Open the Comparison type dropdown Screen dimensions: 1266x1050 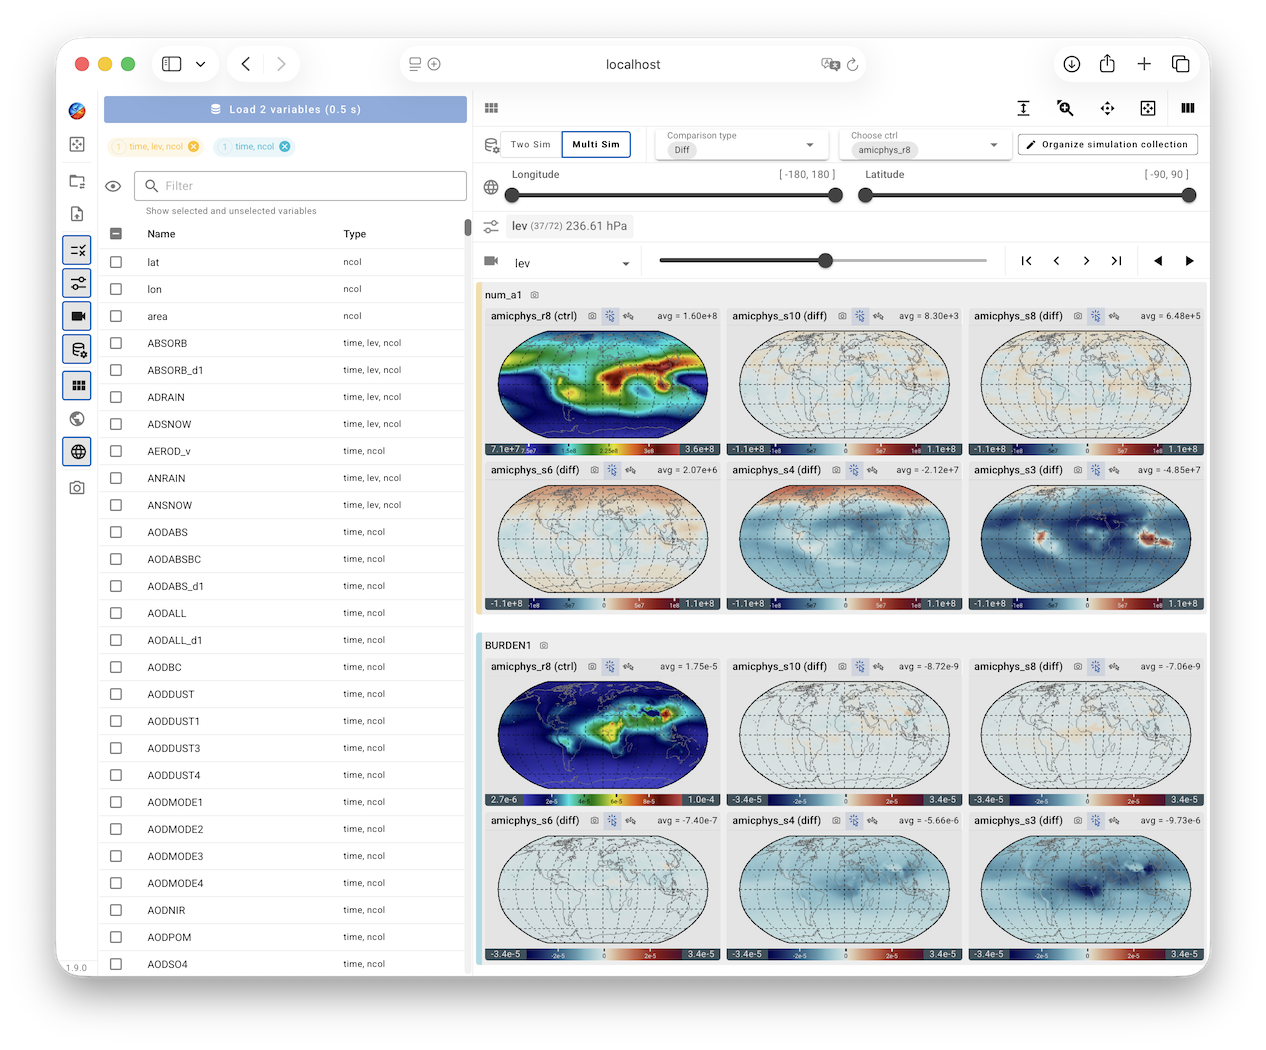[x=741, y=144]
